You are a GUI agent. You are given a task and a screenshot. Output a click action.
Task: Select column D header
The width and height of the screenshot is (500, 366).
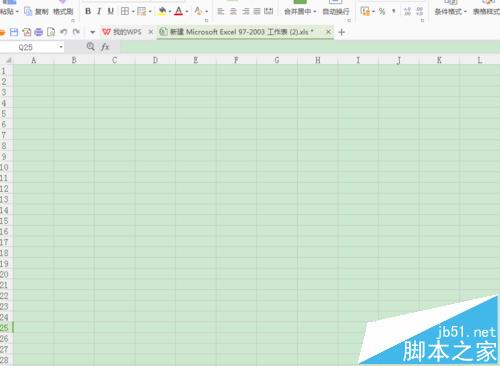point(155,60)
